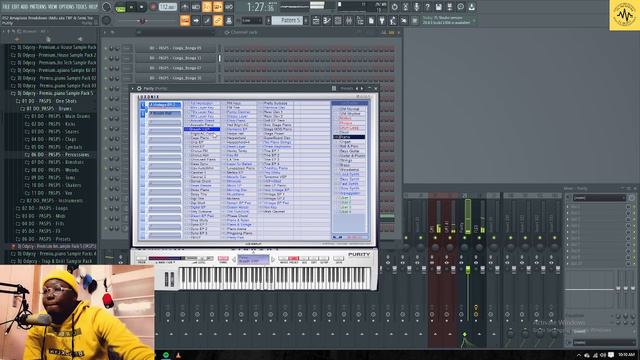640x360 pixels.
Task: Select Bass Guitar category in Purity
Action: click(x=349, y=151)
